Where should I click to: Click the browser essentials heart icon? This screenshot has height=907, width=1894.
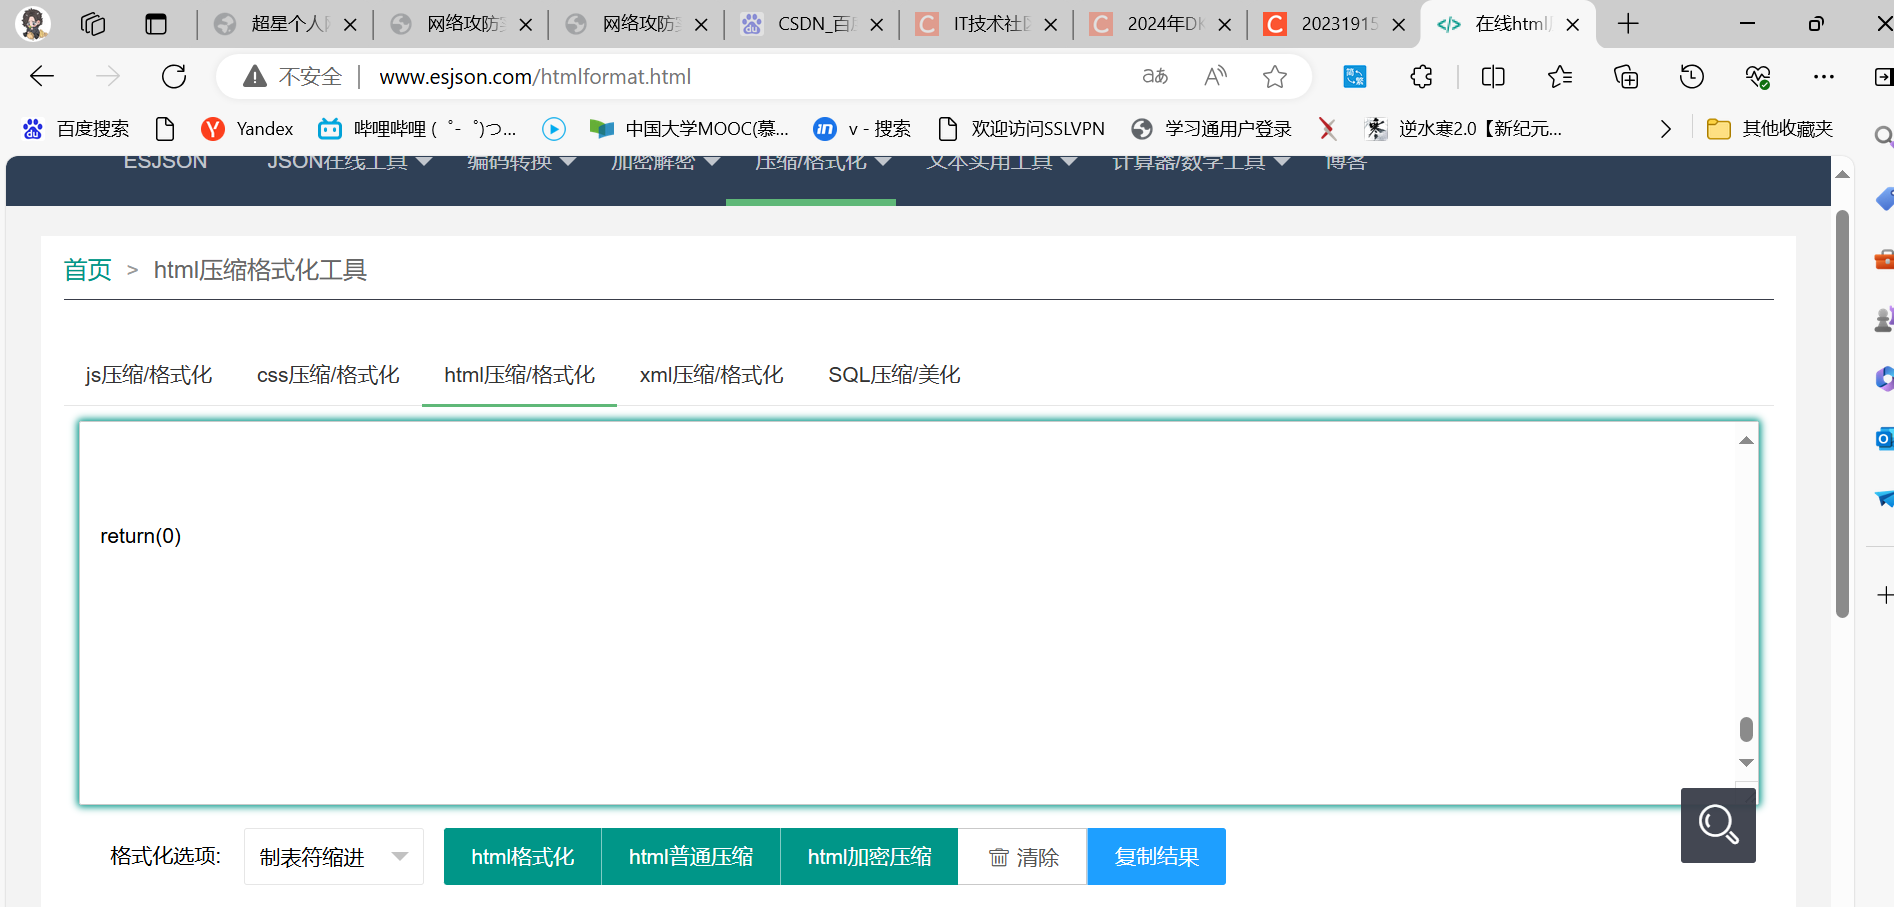pyautogui.click(x=1758, y=76)
